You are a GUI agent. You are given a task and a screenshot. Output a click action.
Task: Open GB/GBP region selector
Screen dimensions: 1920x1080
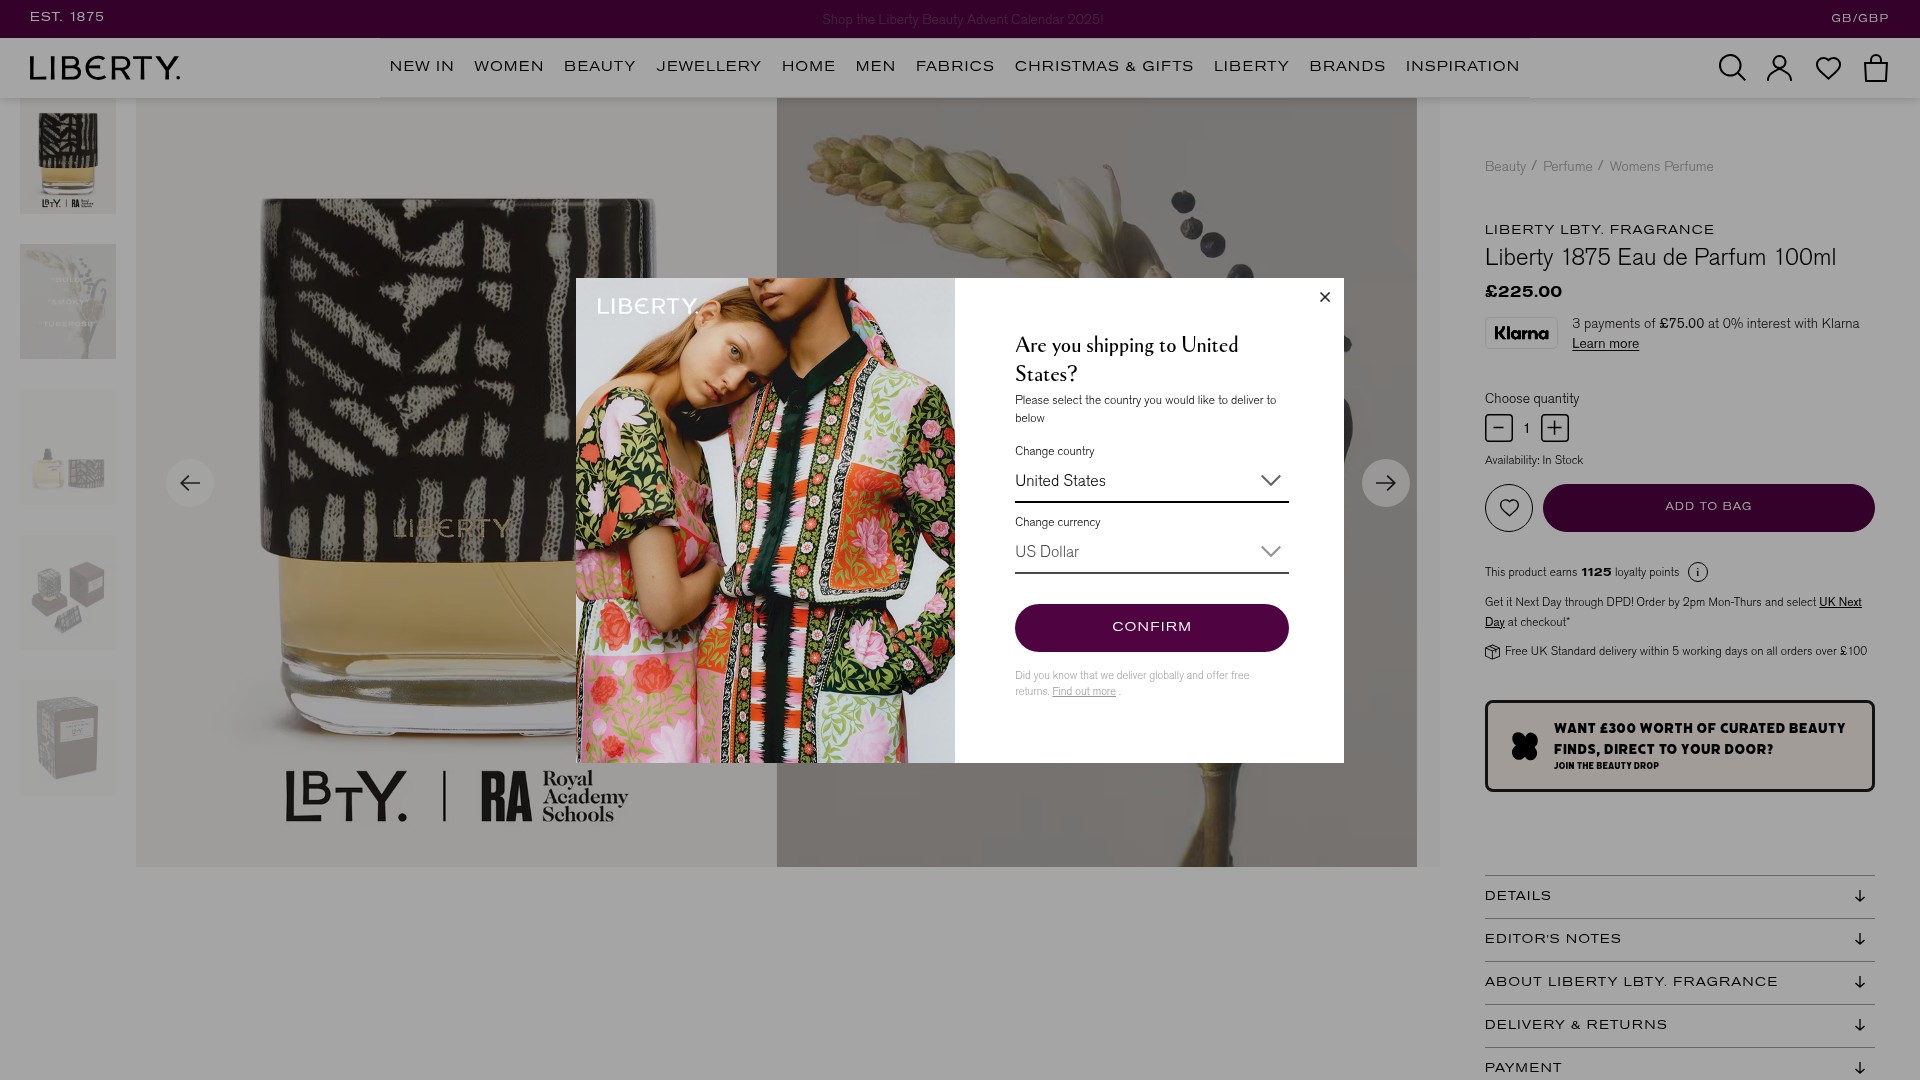(1859, 19)
